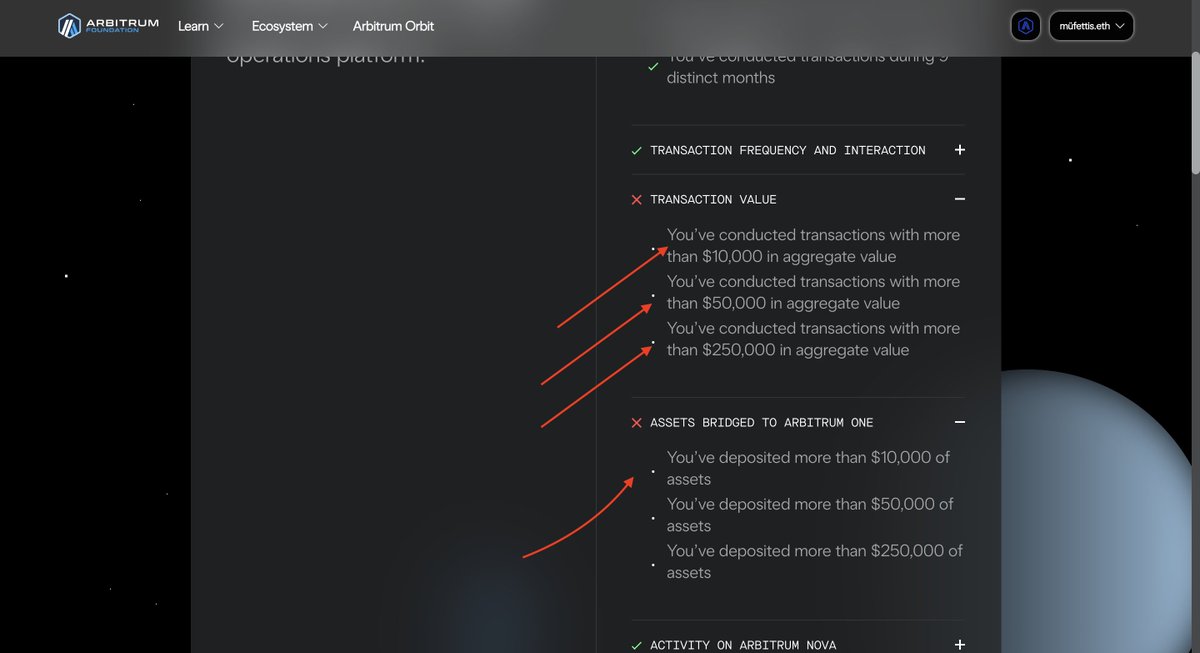Click deposited more than $50,000 criterion

pos(810,515)
